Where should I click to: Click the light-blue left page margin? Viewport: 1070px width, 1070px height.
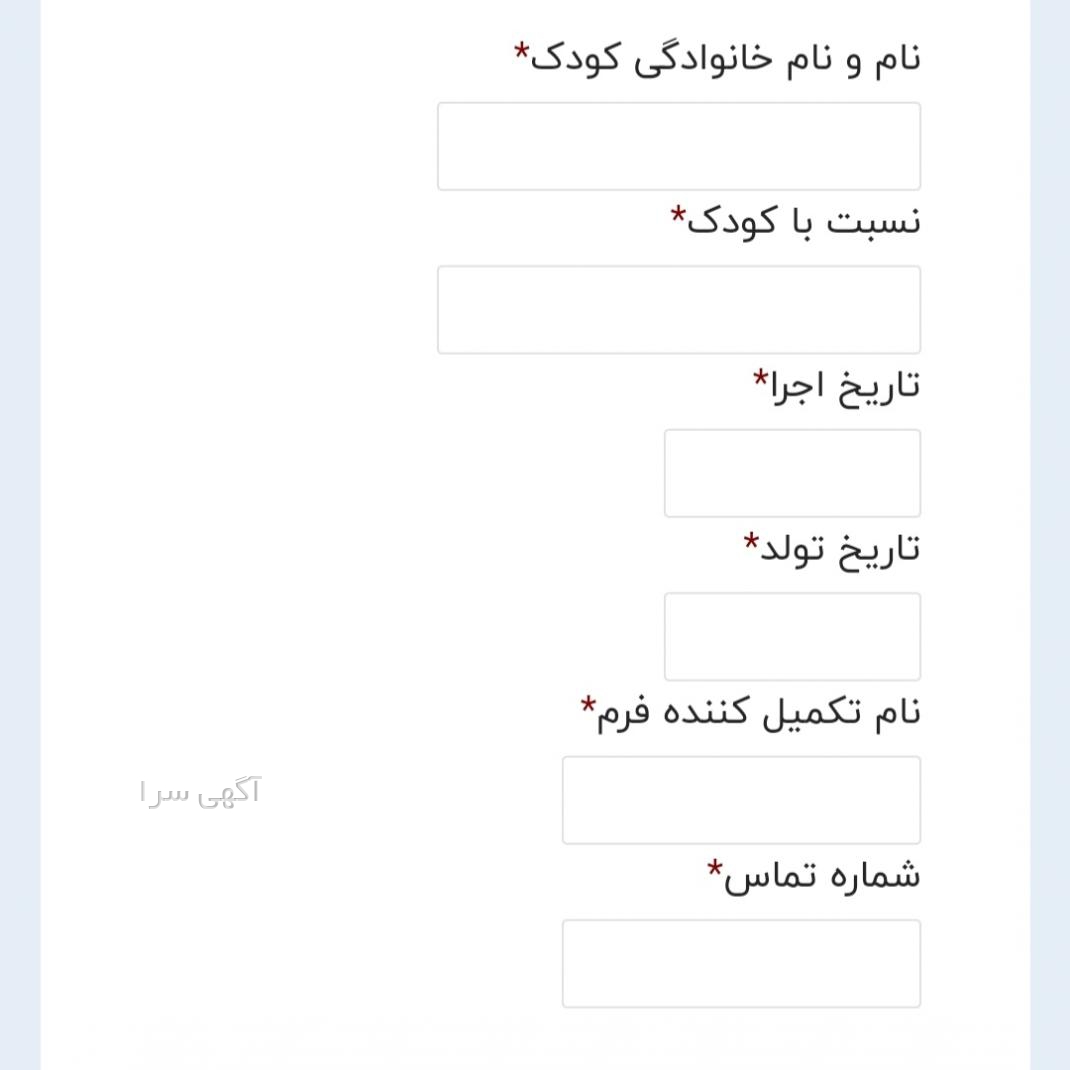click(x=19, y=500)
